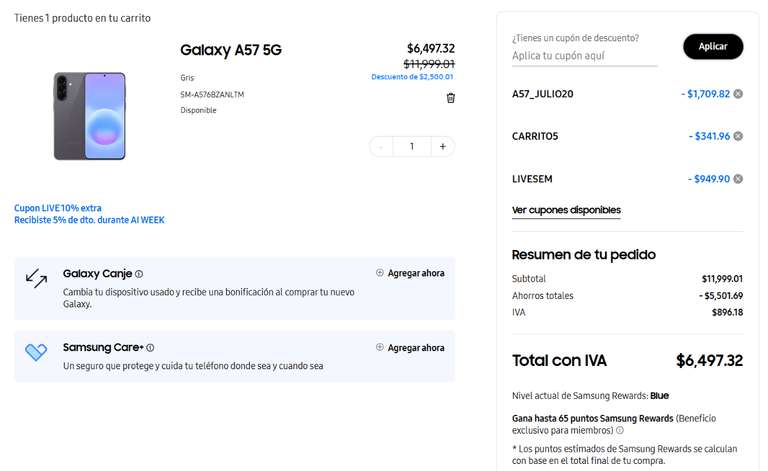Click the A57_JULIO20 discount amount -$1,709.82
This screenshot has height=471, width=768.
coord(705,94)
